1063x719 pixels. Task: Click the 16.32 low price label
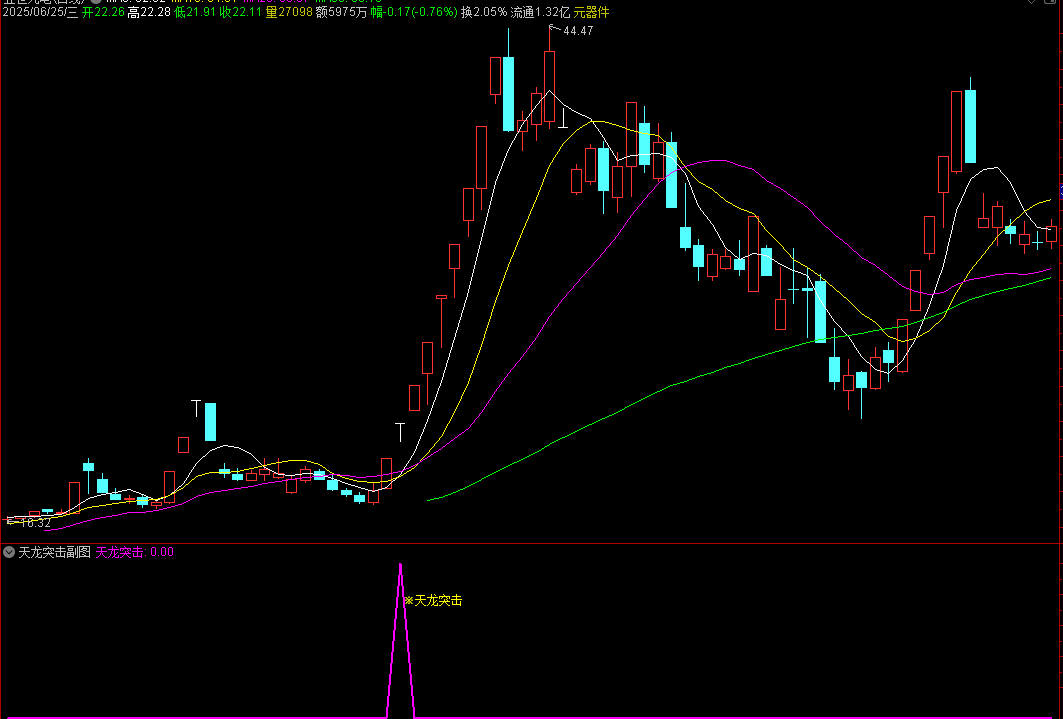click(35, 523)
